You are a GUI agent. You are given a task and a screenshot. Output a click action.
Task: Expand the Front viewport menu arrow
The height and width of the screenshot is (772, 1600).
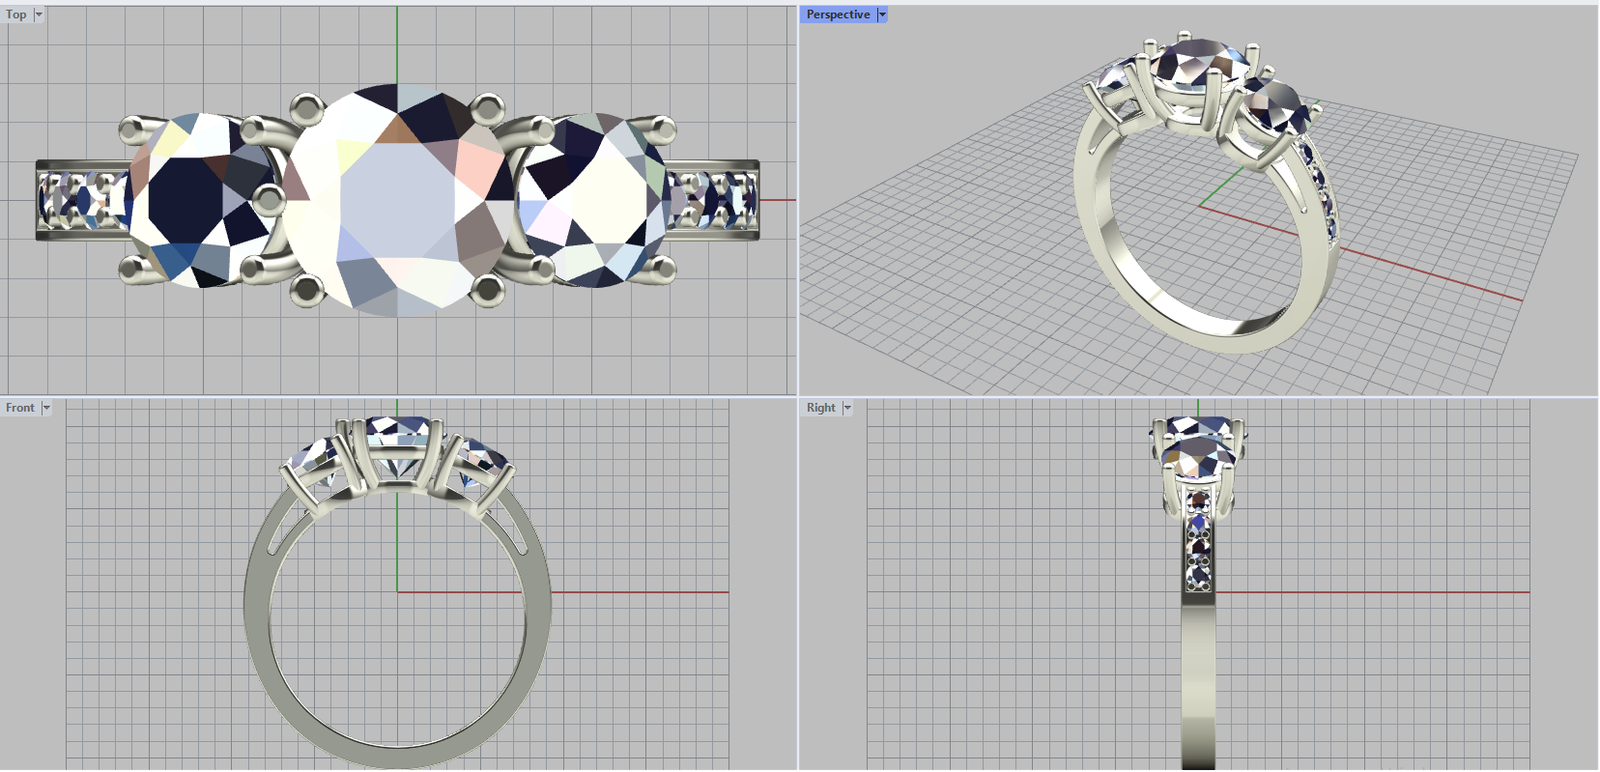pyautogui.click(x=46, y=408)
